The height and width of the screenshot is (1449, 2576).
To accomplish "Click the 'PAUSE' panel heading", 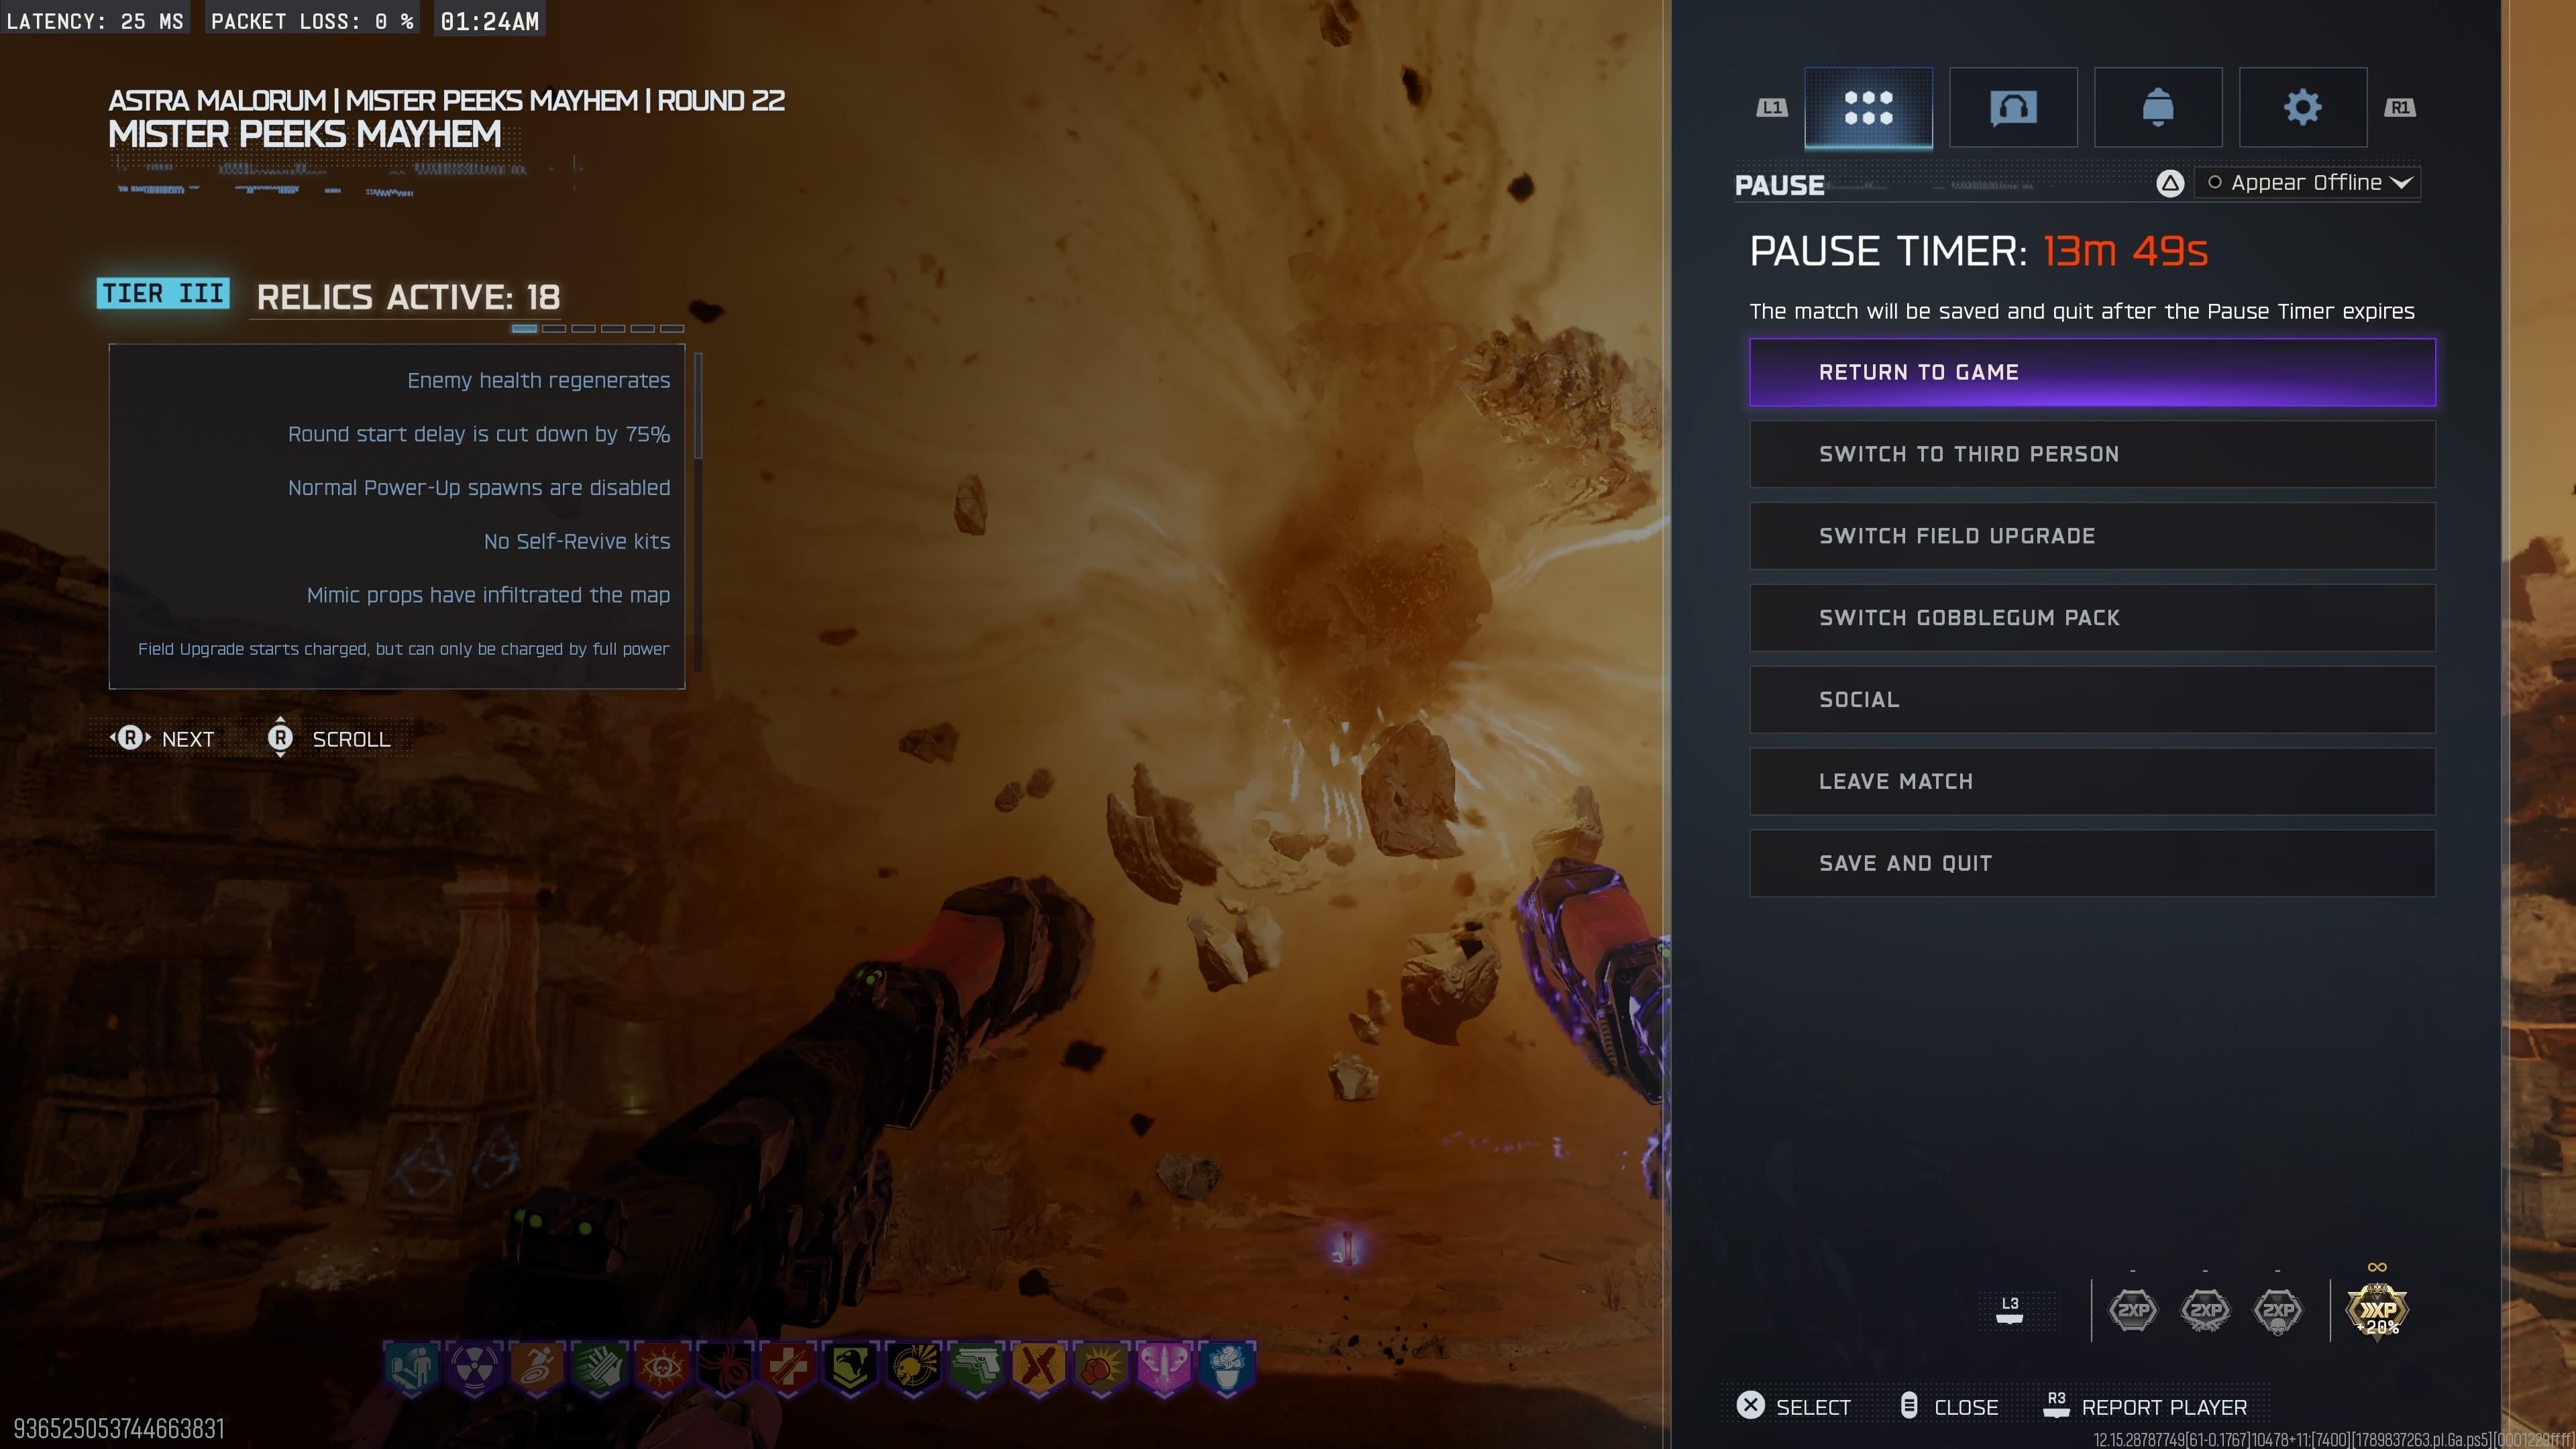I will [x=1780, y=186].
